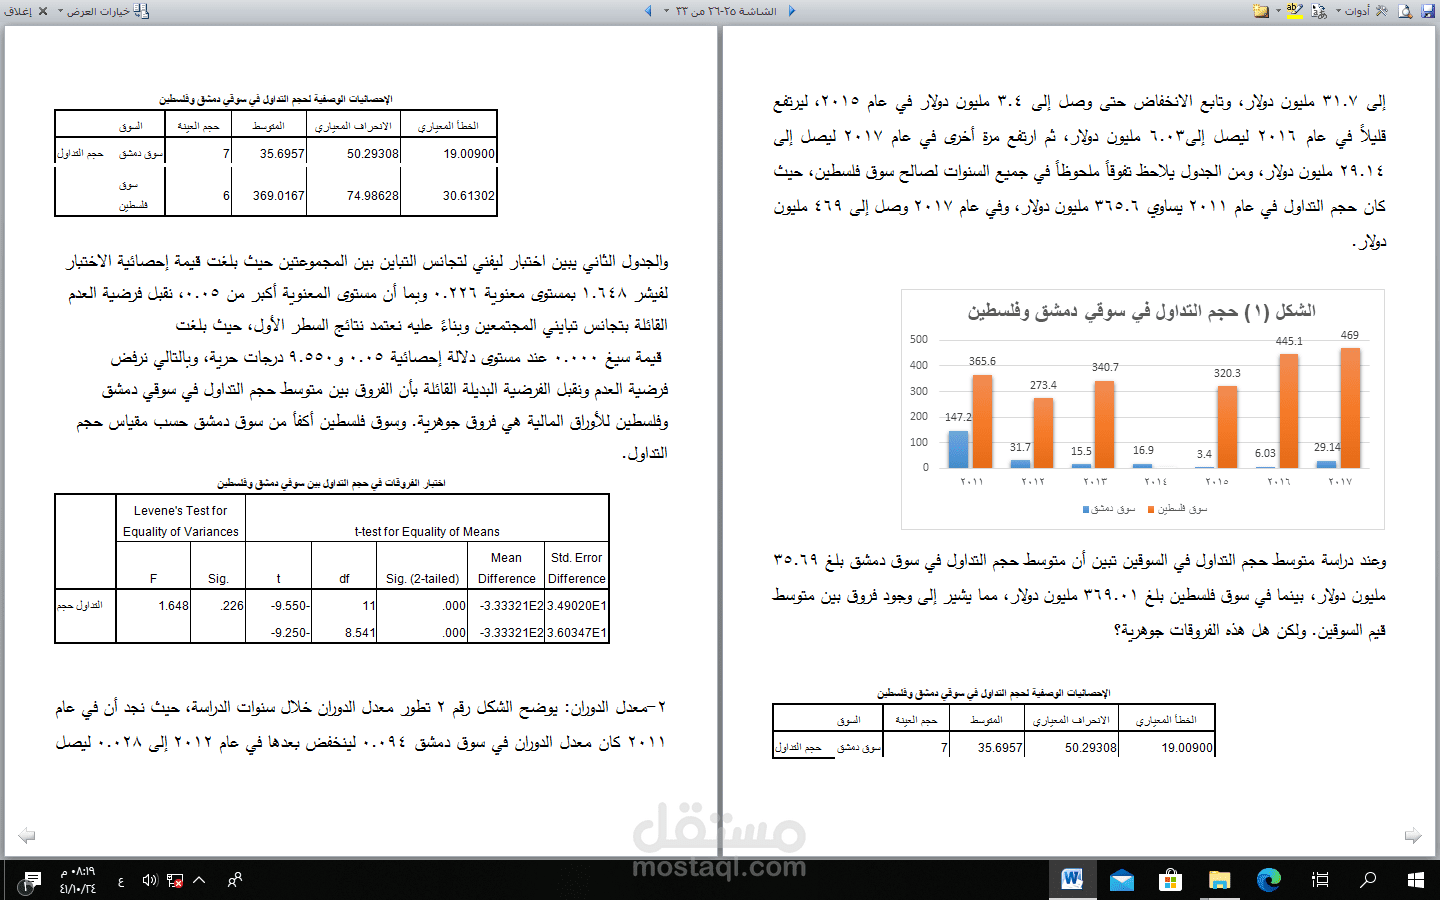The width and height of the screenshot is (1440, 900).
Task: Click the df value 8.541 cell
Action: point(360,633)
